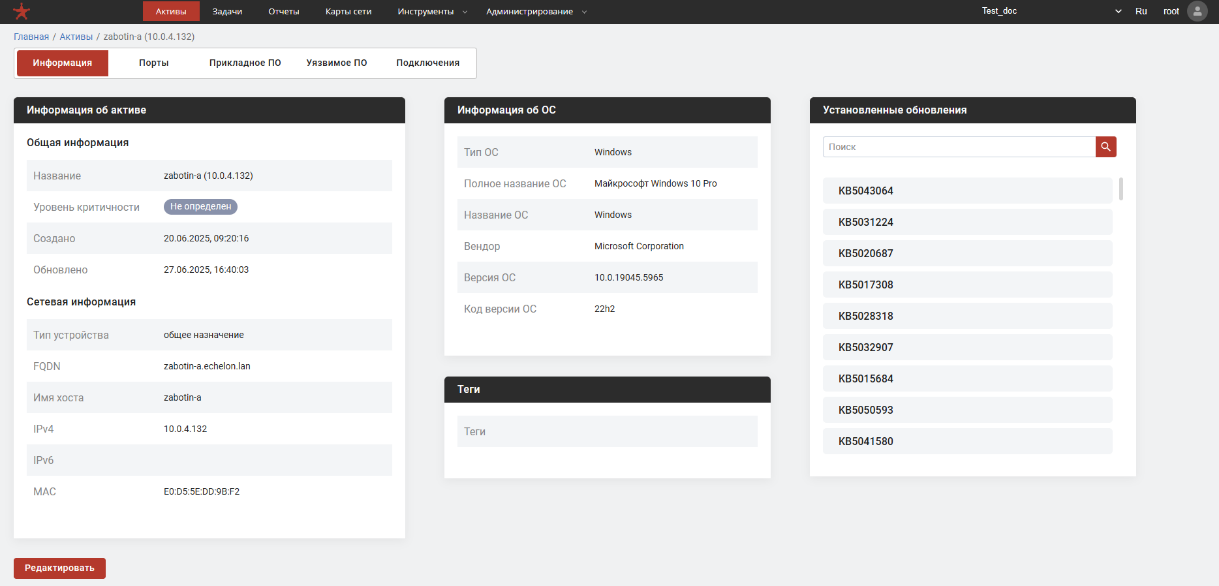Open the Отчеты menu item
Screen dimensions: 1219x586
coord(284,11)
